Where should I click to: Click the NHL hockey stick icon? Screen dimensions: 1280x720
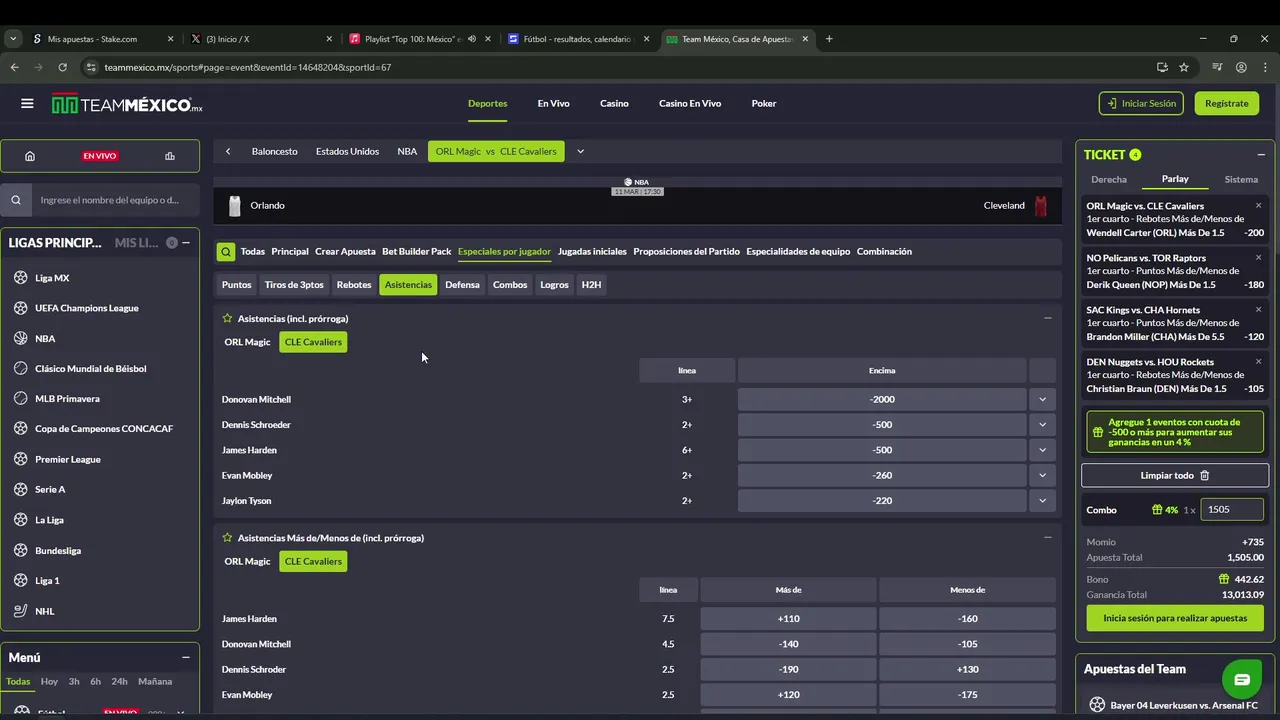click(21, 611)
